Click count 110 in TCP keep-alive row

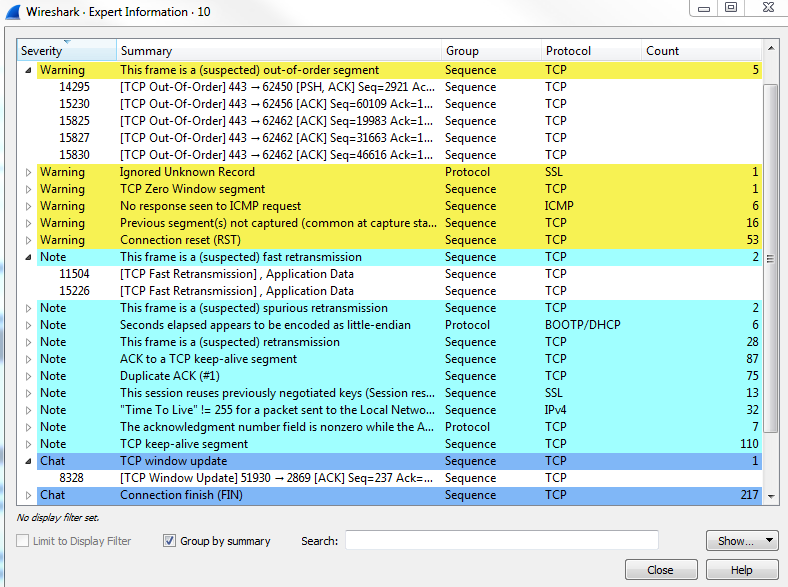749,444
